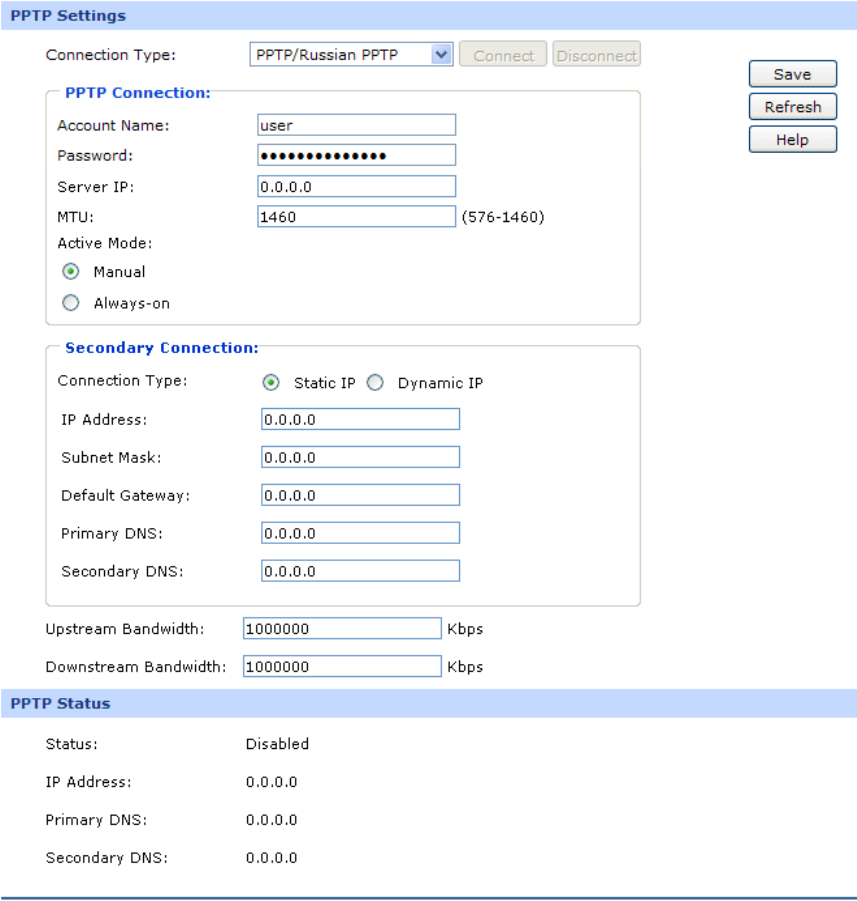
Task: Click the Disconnect button
Action: [x=597, y=55]
